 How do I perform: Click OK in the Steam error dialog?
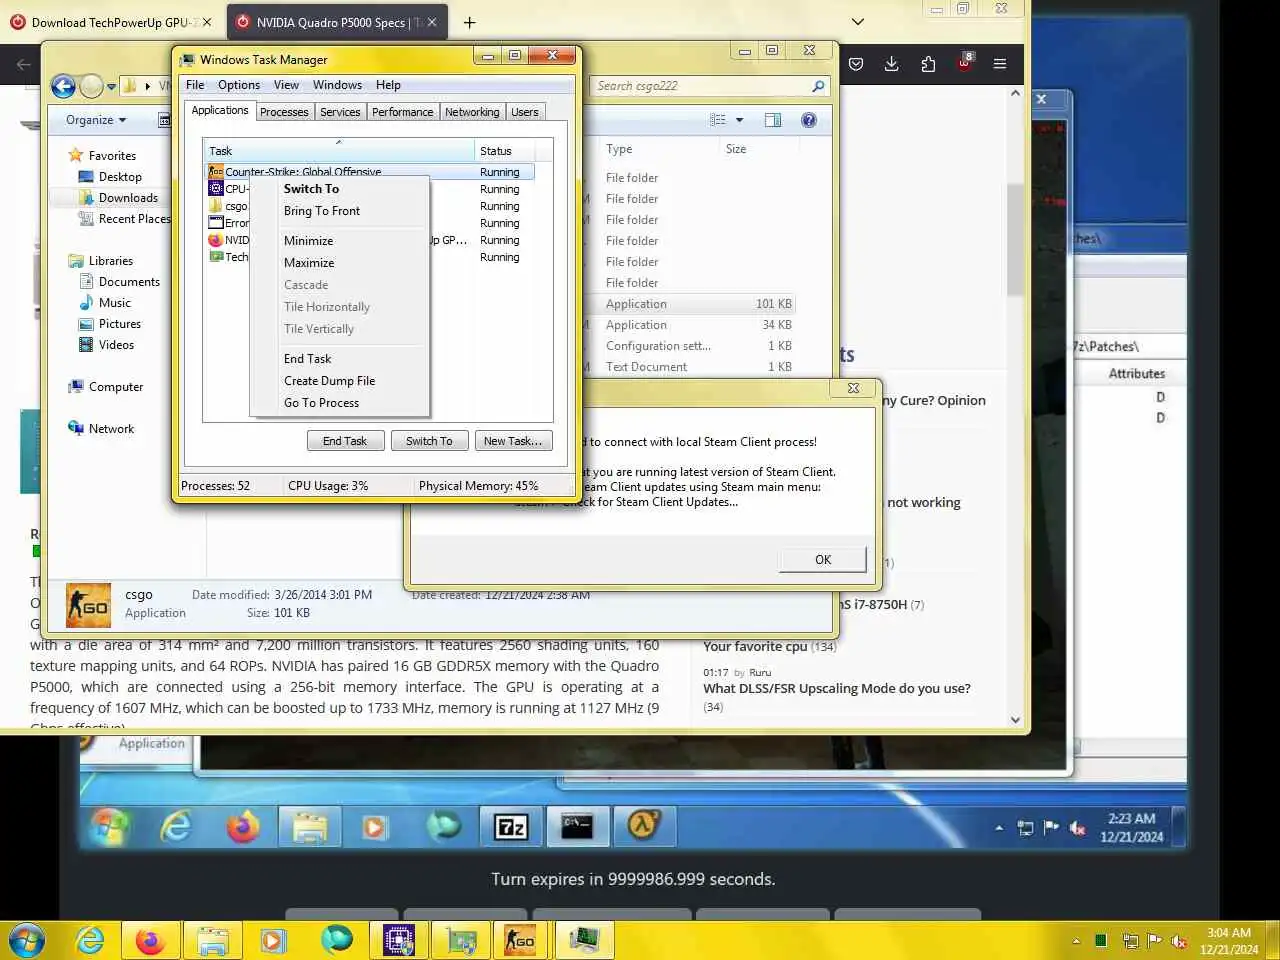[x=823, y=560]
